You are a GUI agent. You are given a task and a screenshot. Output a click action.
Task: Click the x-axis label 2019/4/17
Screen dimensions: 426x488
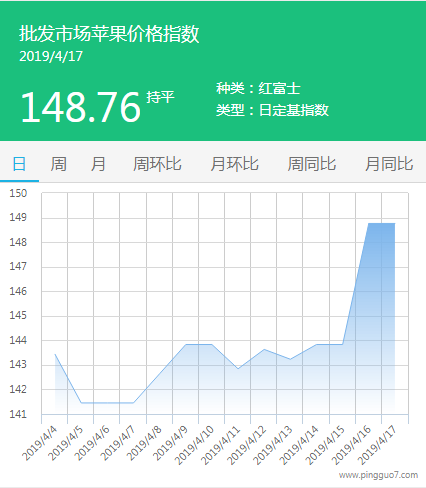[x=377, y=445]
